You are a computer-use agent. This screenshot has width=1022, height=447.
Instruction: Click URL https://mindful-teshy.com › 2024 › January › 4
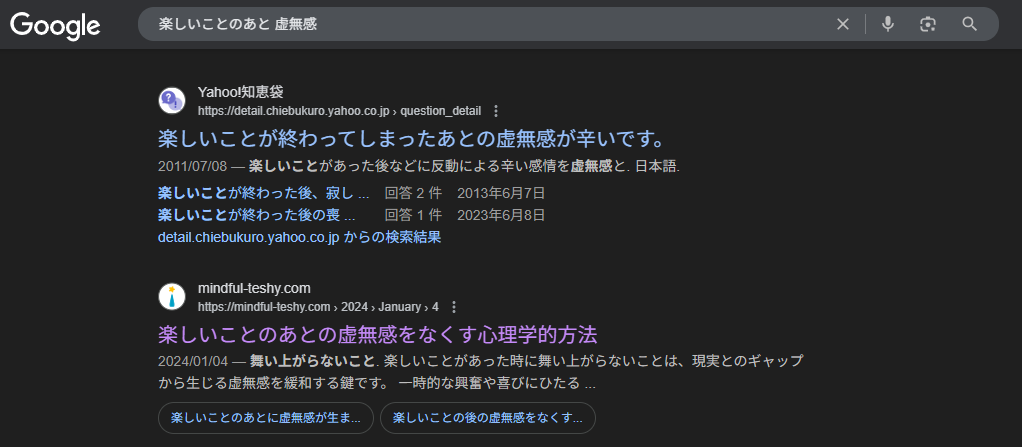(x=318, y=306)
